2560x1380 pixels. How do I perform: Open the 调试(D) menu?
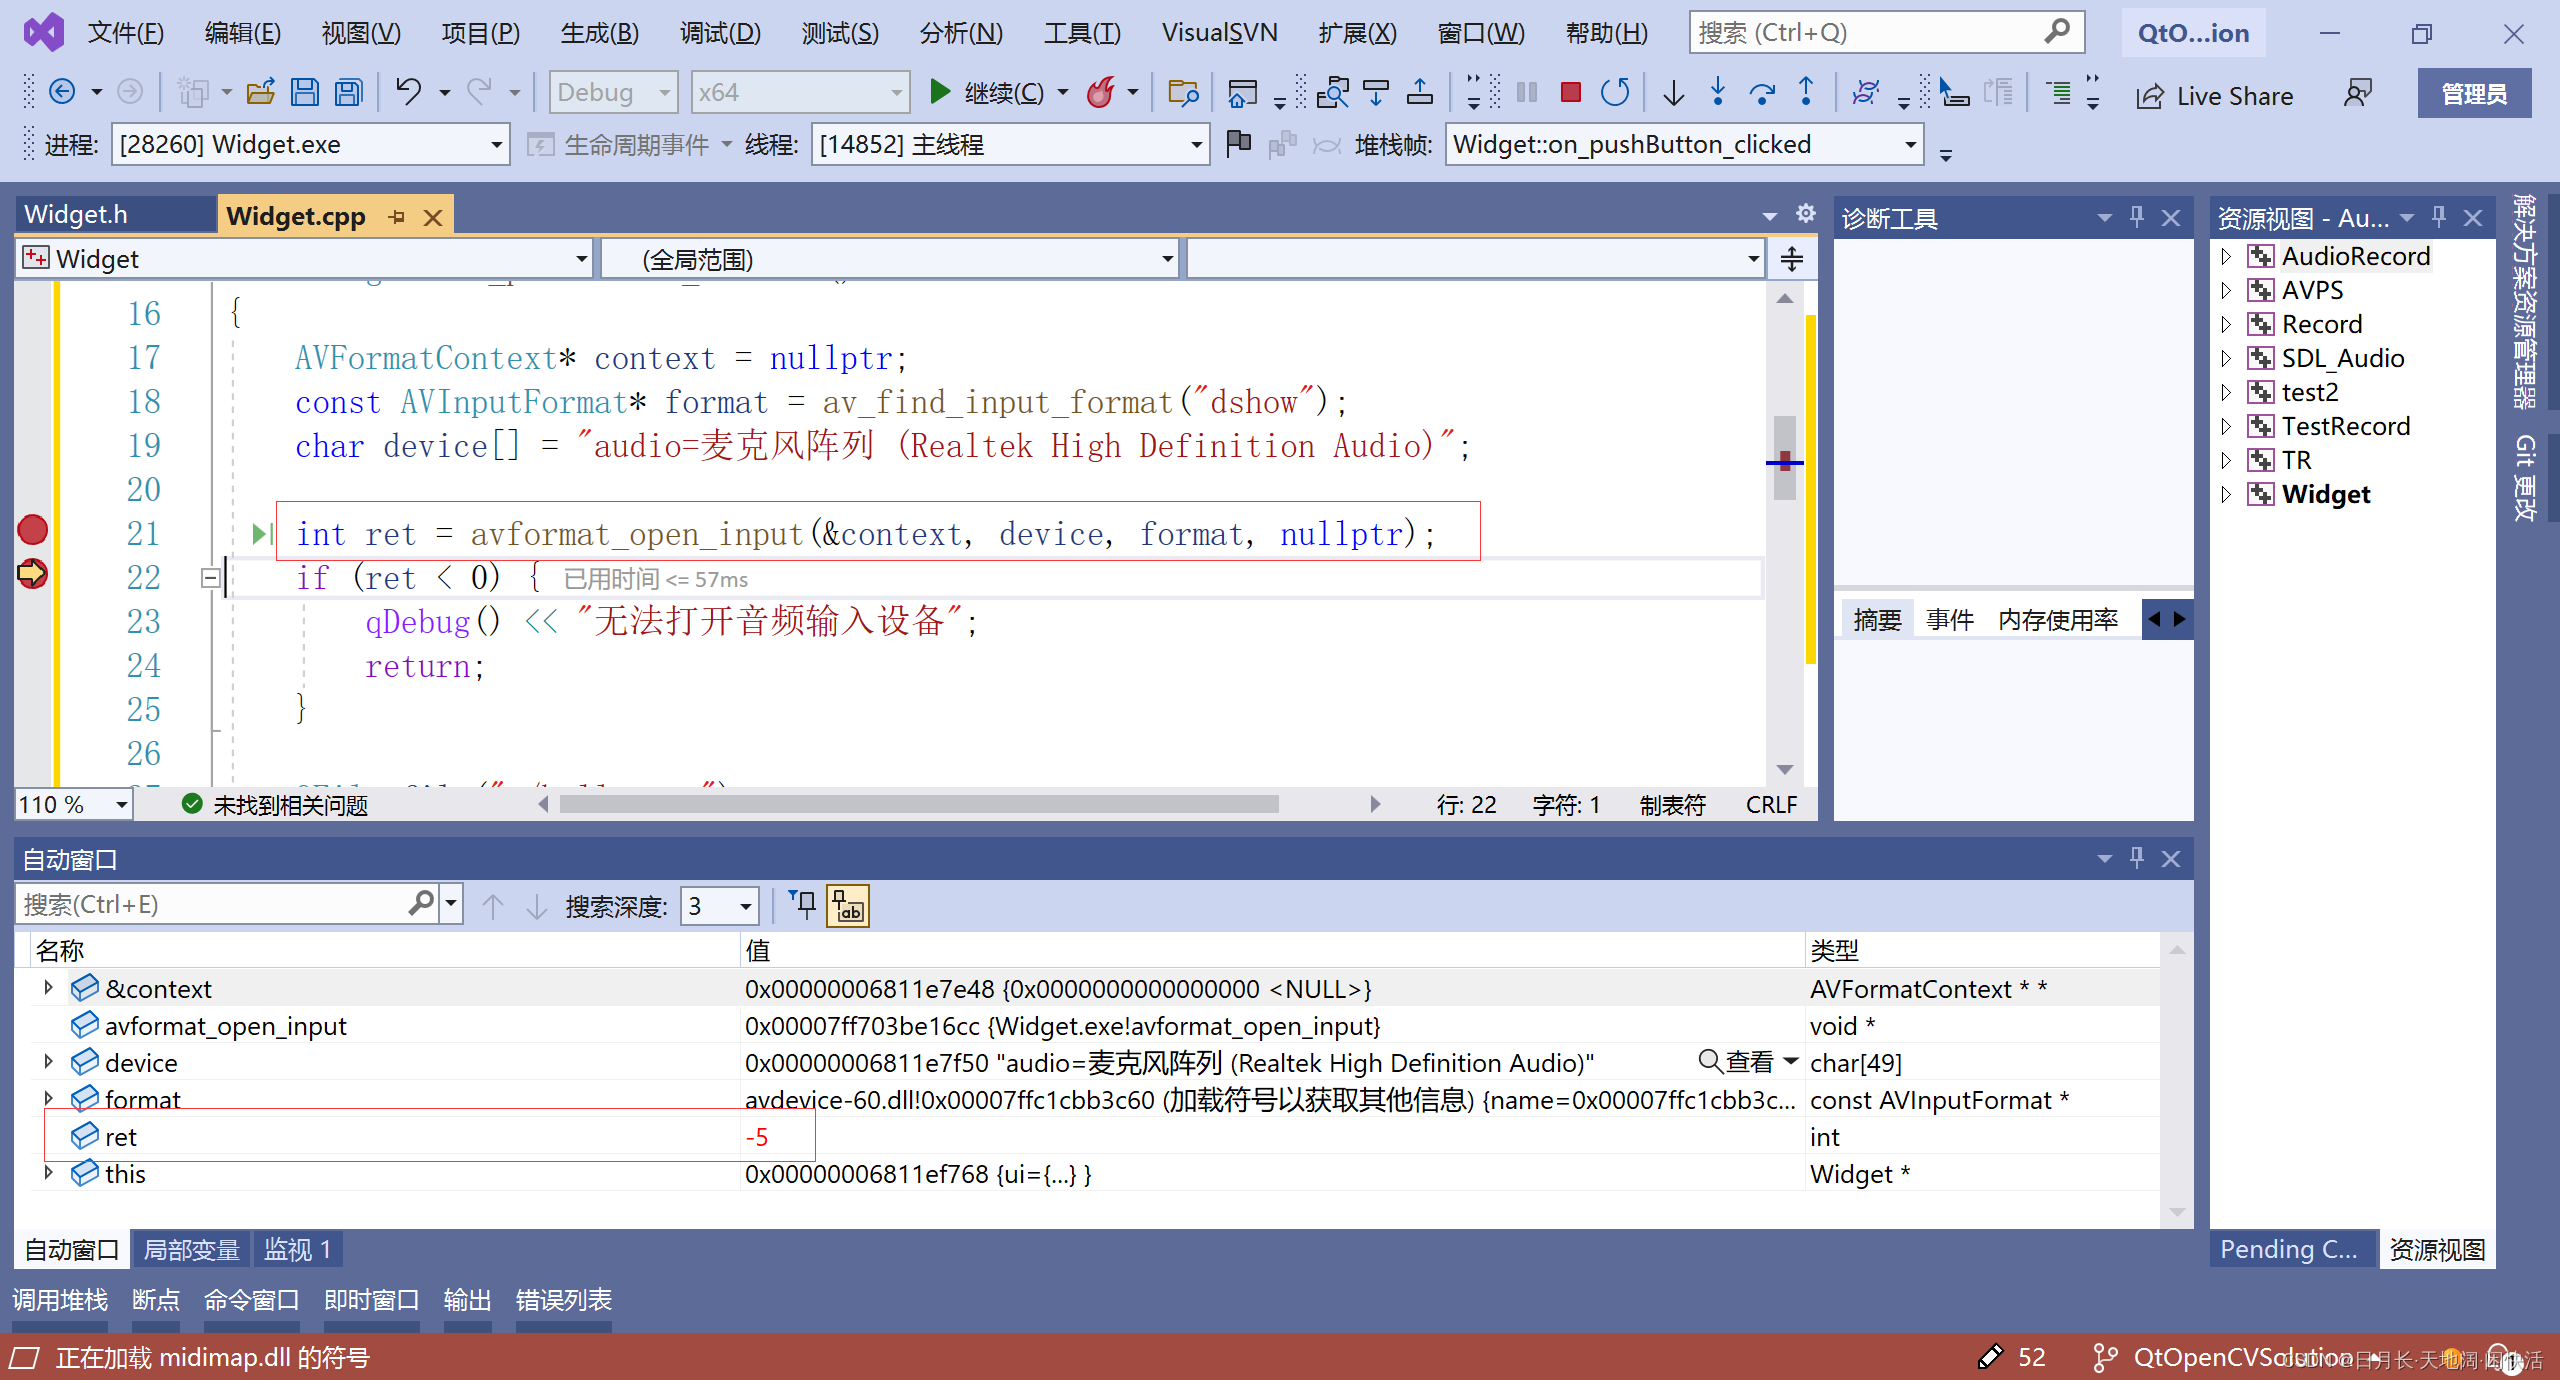pos(719,33)
